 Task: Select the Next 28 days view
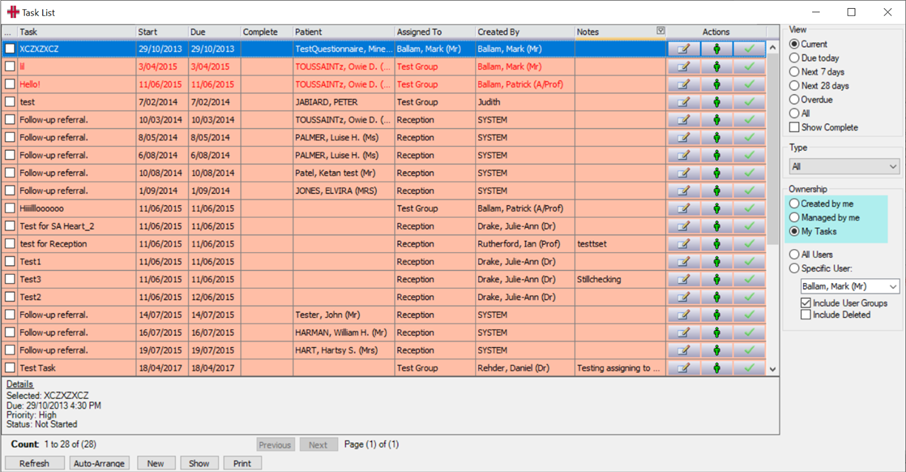[794, 86]
